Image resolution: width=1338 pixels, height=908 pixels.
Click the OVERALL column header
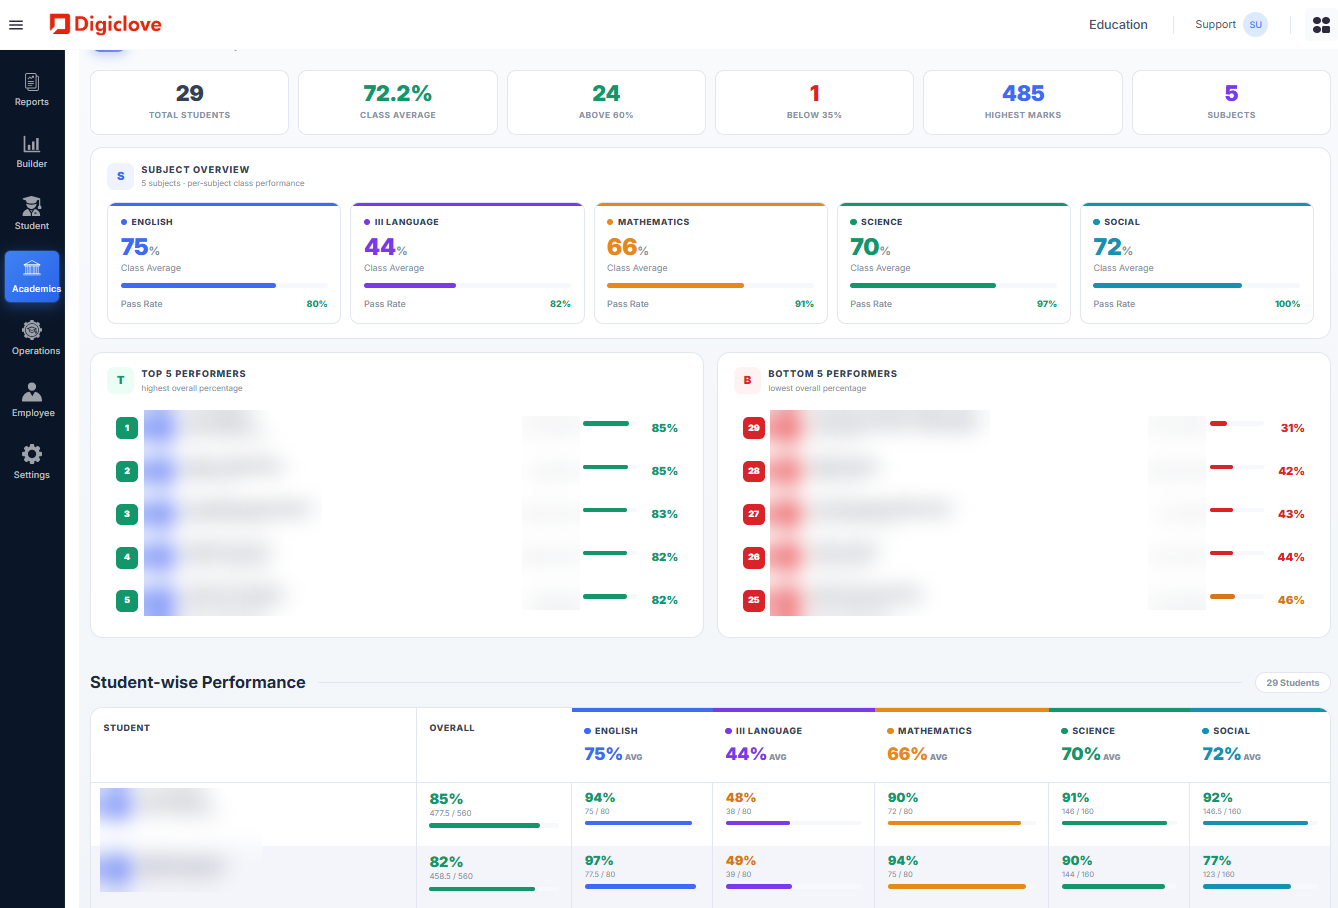[x=452, y=728]
